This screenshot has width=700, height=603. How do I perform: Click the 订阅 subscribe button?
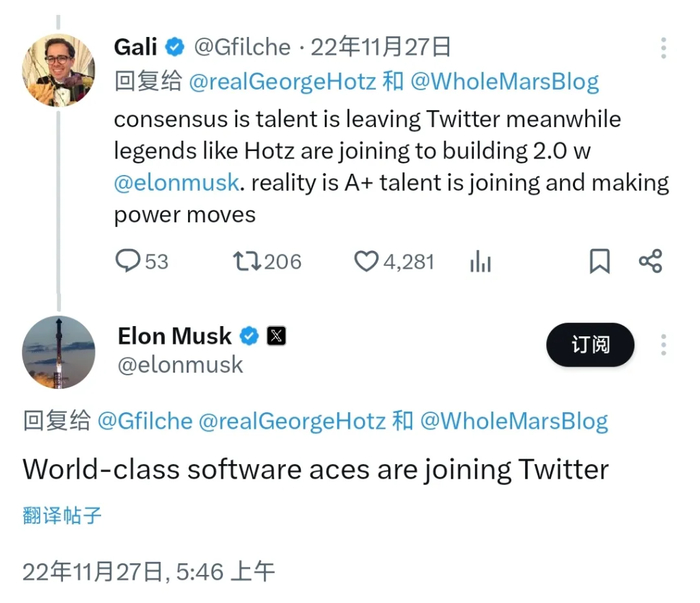pos(590,345)
